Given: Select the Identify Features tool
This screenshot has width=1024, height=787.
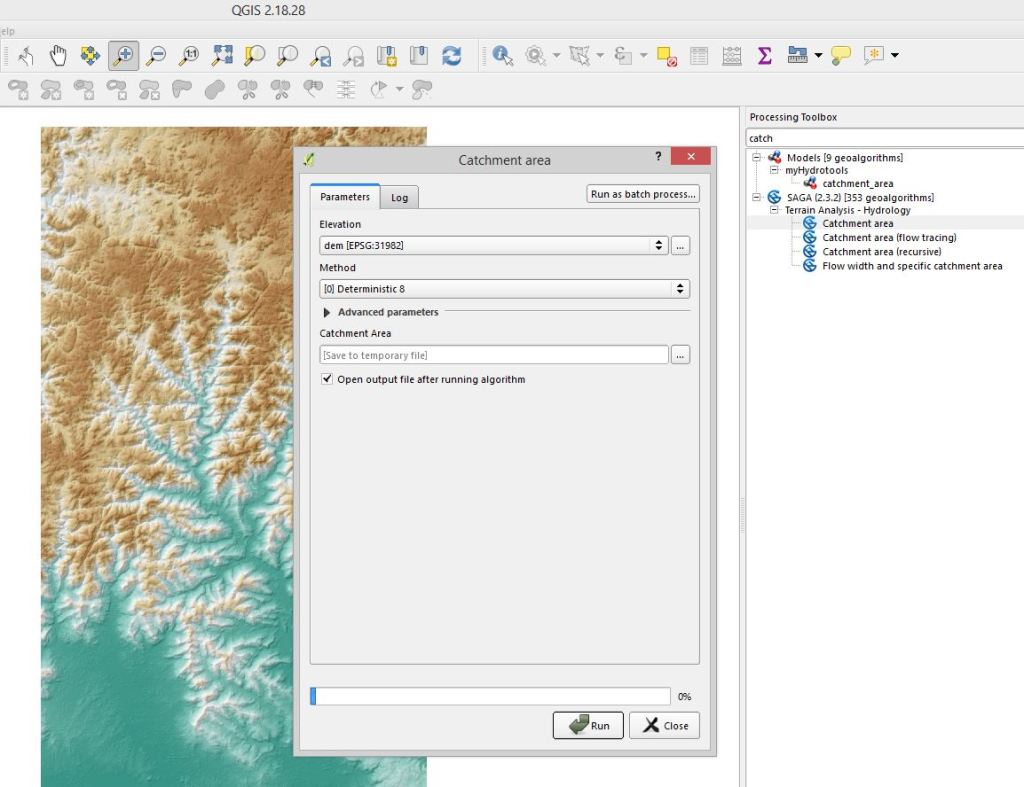Looking at the screenshot, I should click(502, 56).
